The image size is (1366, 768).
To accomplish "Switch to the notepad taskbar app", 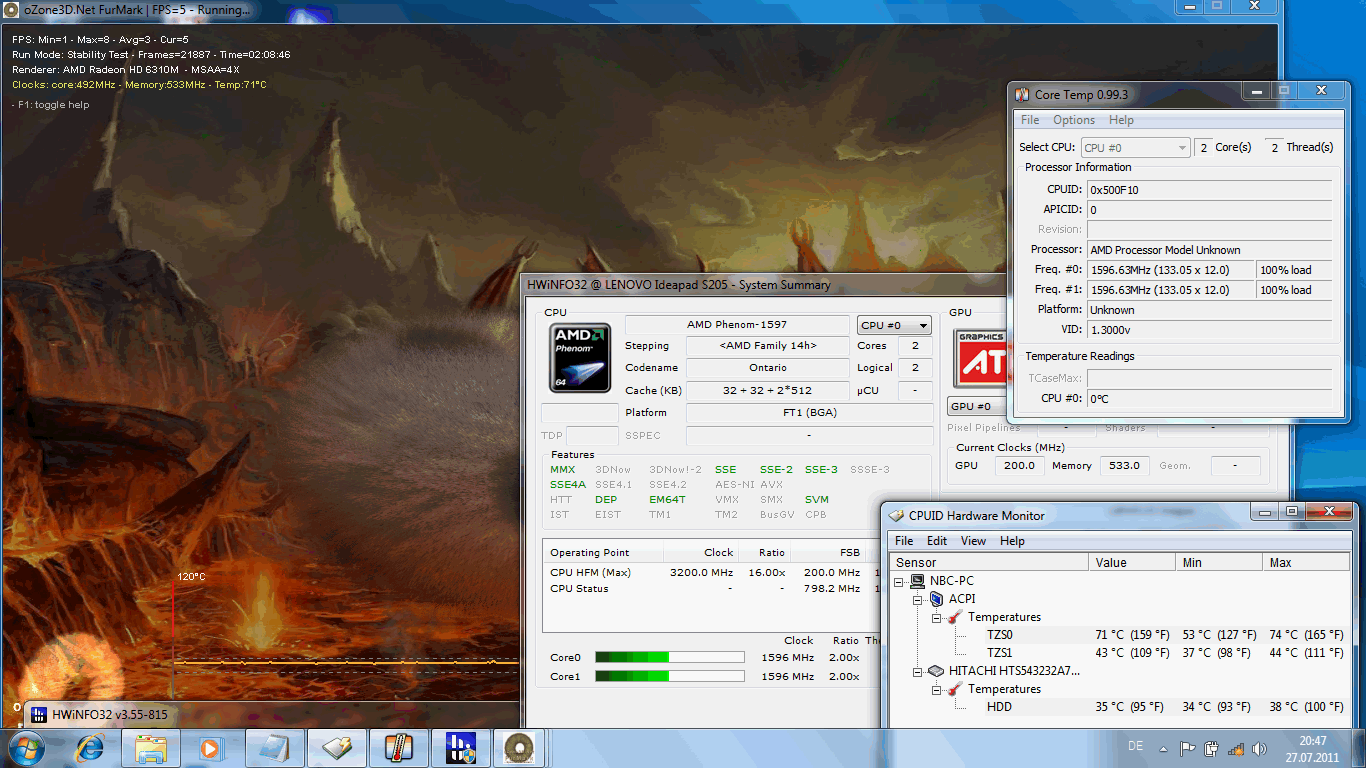I will (x=274, y=748).
